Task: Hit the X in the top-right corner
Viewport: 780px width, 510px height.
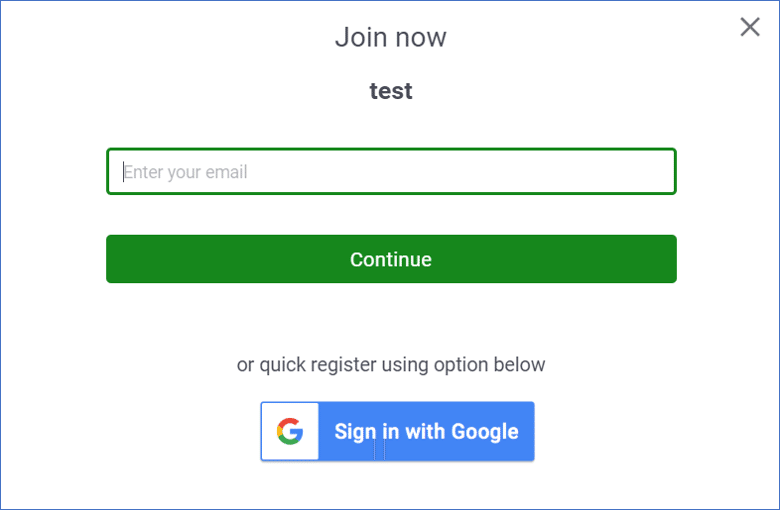Action: pyautogui.click(x=750, y=27)
